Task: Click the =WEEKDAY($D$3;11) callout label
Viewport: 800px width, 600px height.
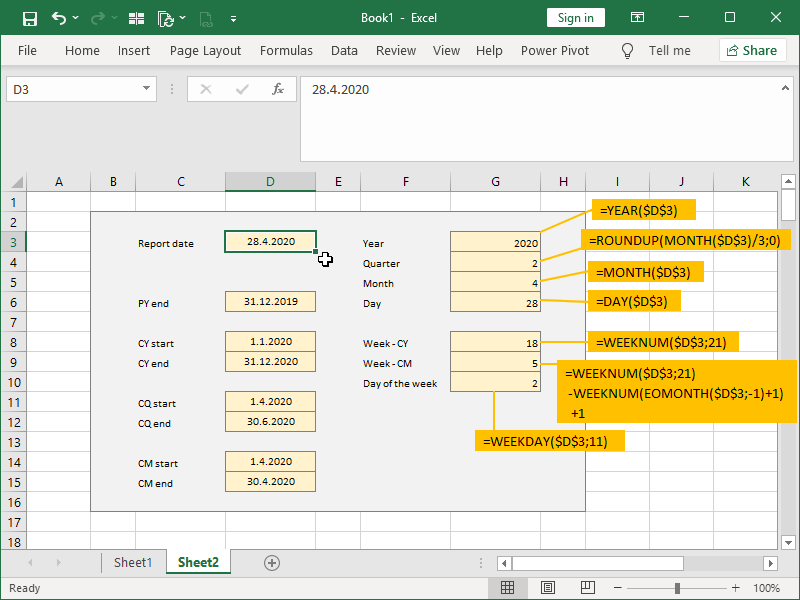Action: pyautogui.click(x=549, y=441)
